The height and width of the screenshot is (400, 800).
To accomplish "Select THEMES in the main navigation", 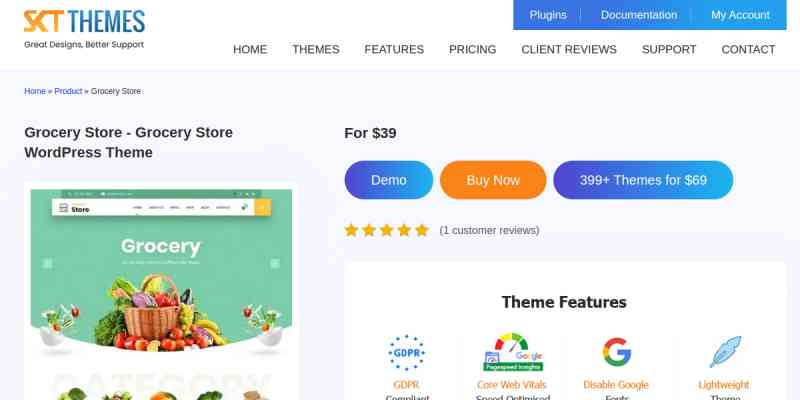I will [x=316, y=49].
